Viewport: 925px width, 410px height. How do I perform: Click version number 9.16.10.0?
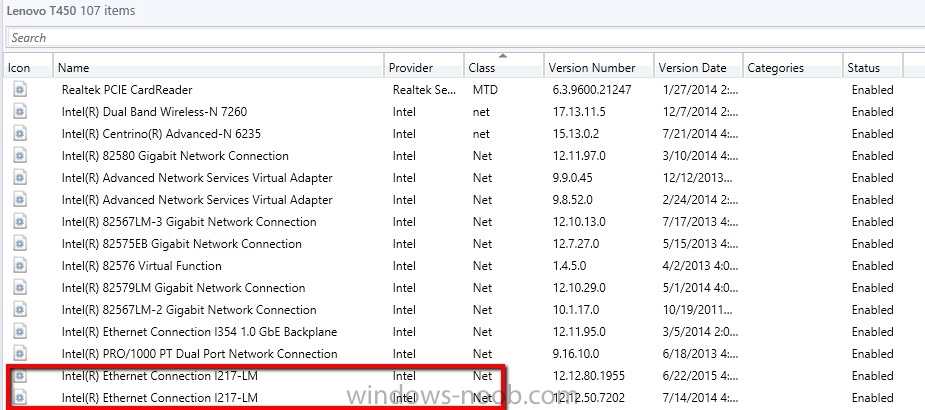coord(576,354)
